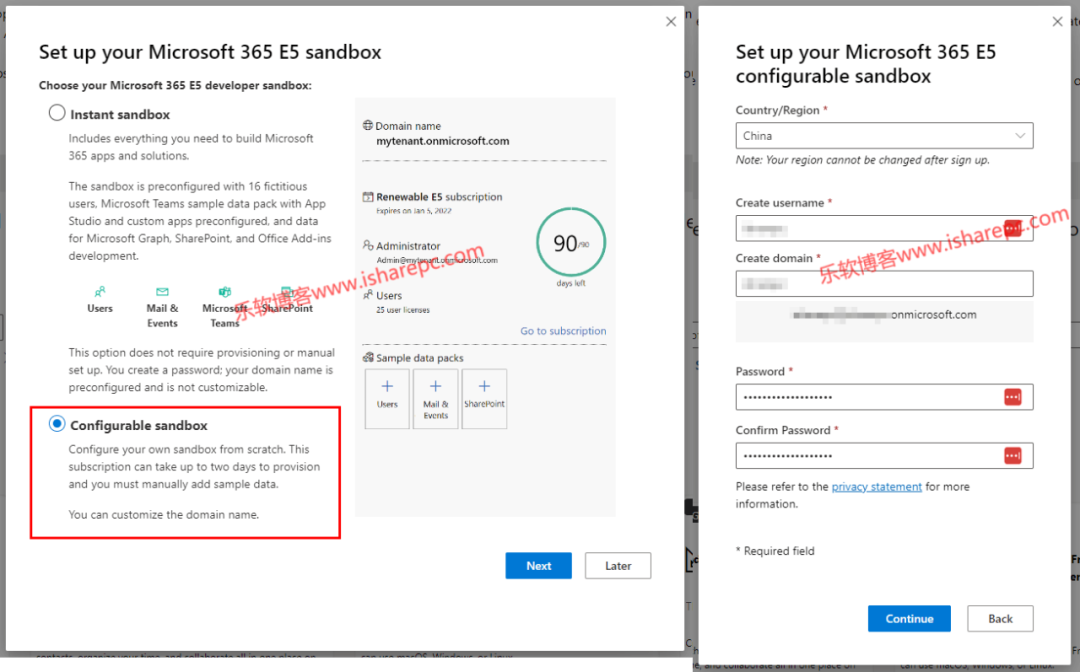Select the Instant sandbox radio button
The height and width of the screenshot is (672, 1080).
click(58, 114)
